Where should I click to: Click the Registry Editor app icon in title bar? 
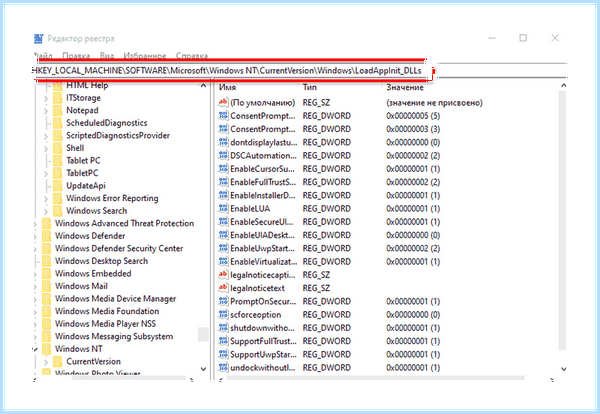click(x=38, y=39)
